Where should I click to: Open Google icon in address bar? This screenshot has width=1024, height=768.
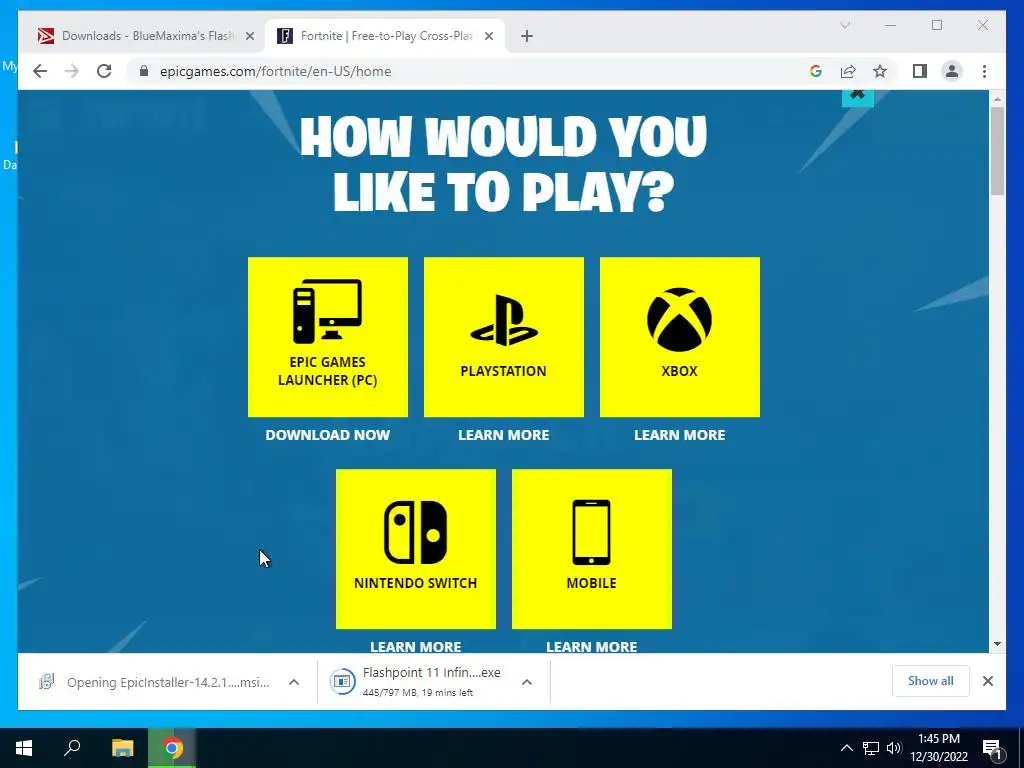tap(816, 71)
